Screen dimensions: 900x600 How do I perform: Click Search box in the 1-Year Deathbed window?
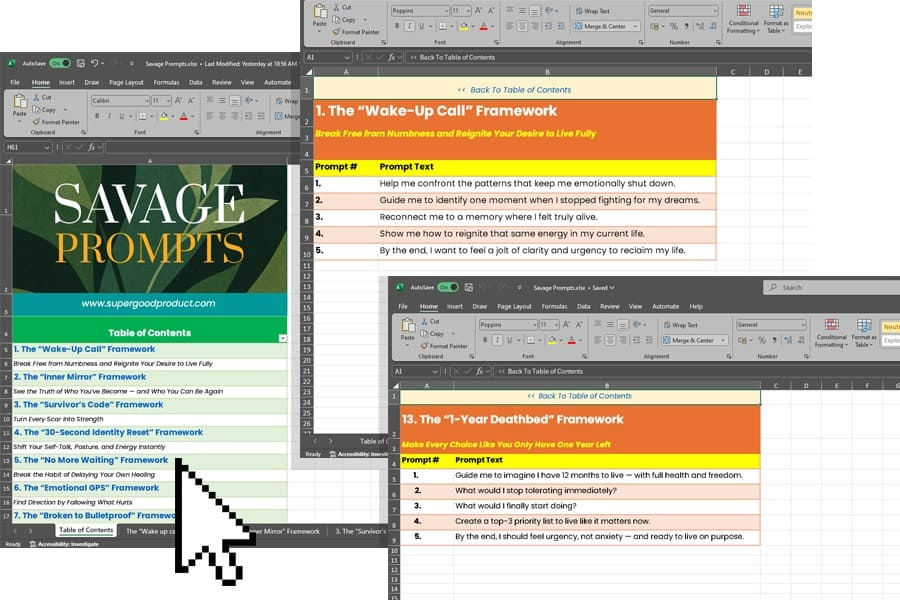(x=831, y=287)
